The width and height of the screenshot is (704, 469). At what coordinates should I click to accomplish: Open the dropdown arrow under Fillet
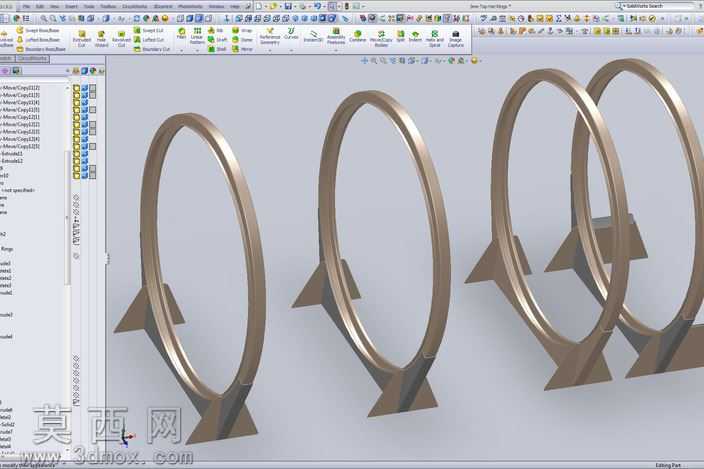click(181, 51)
